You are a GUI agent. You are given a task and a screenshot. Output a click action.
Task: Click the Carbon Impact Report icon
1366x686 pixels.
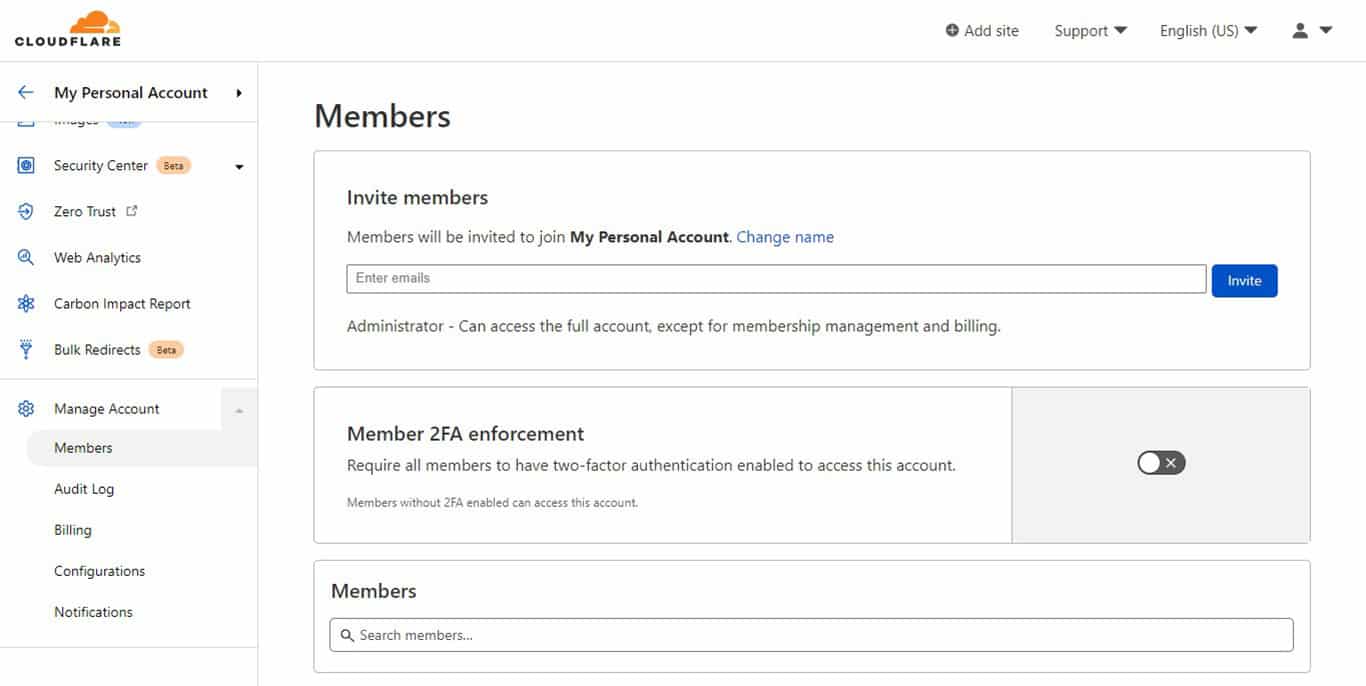pyautogui.click(x=26, y=304)
